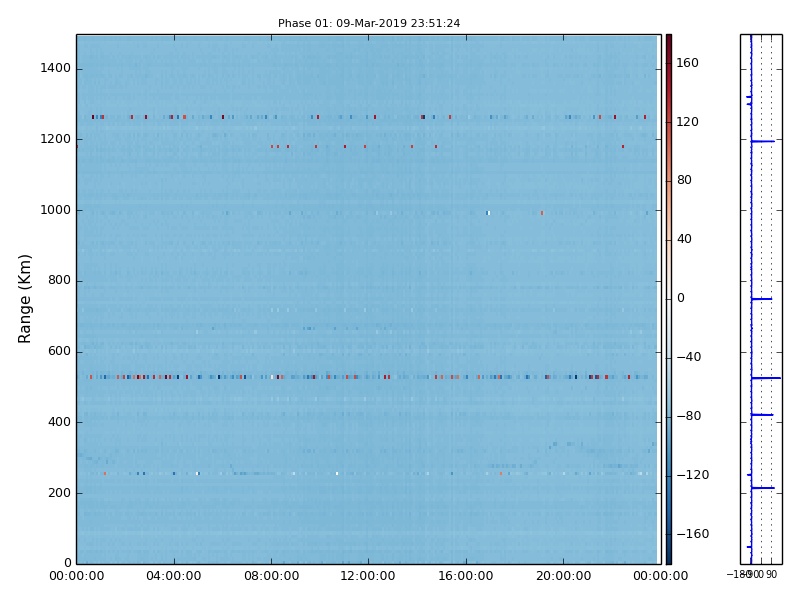The height and width of the screenshot is (600, 800).
Task: Click the side profile spike near range 215
Action: click(x=763, y=488)
